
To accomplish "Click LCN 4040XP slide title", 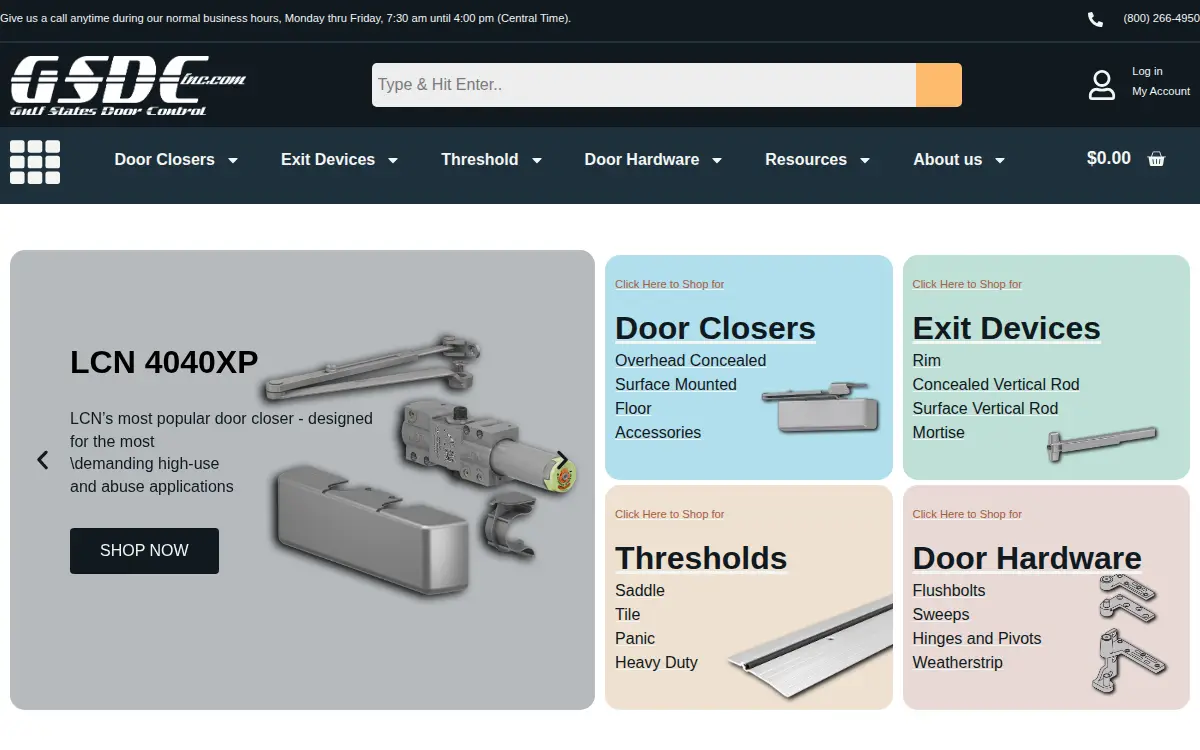I will pos(164,362).
